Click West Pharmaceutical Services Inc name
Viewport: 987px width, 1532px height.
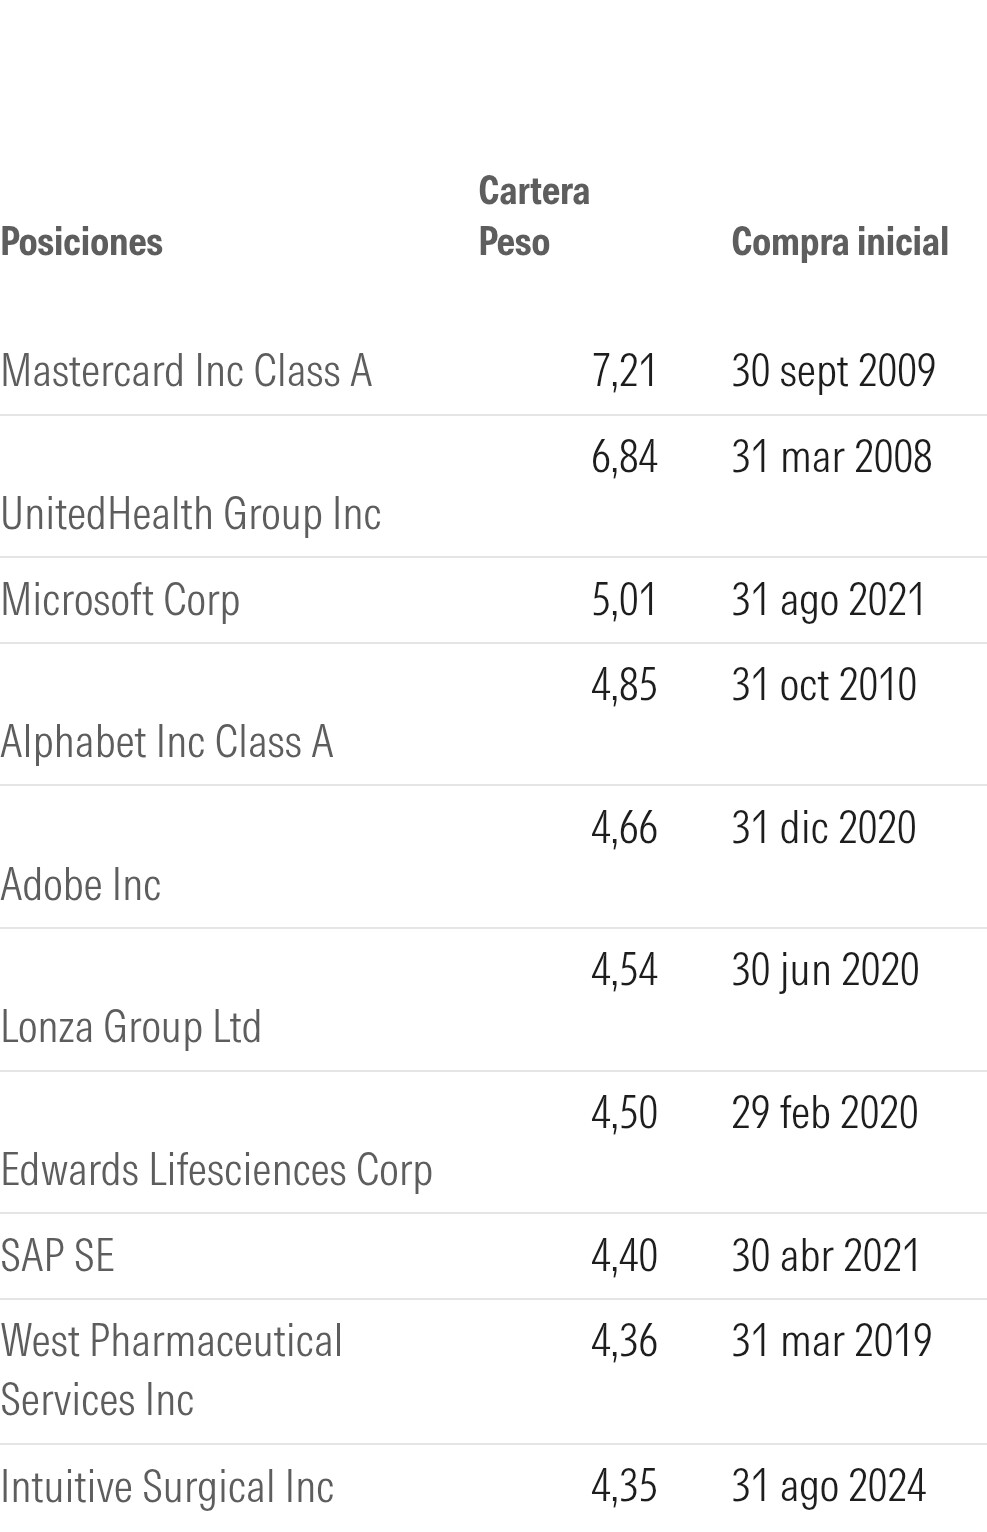point(171,1370)
